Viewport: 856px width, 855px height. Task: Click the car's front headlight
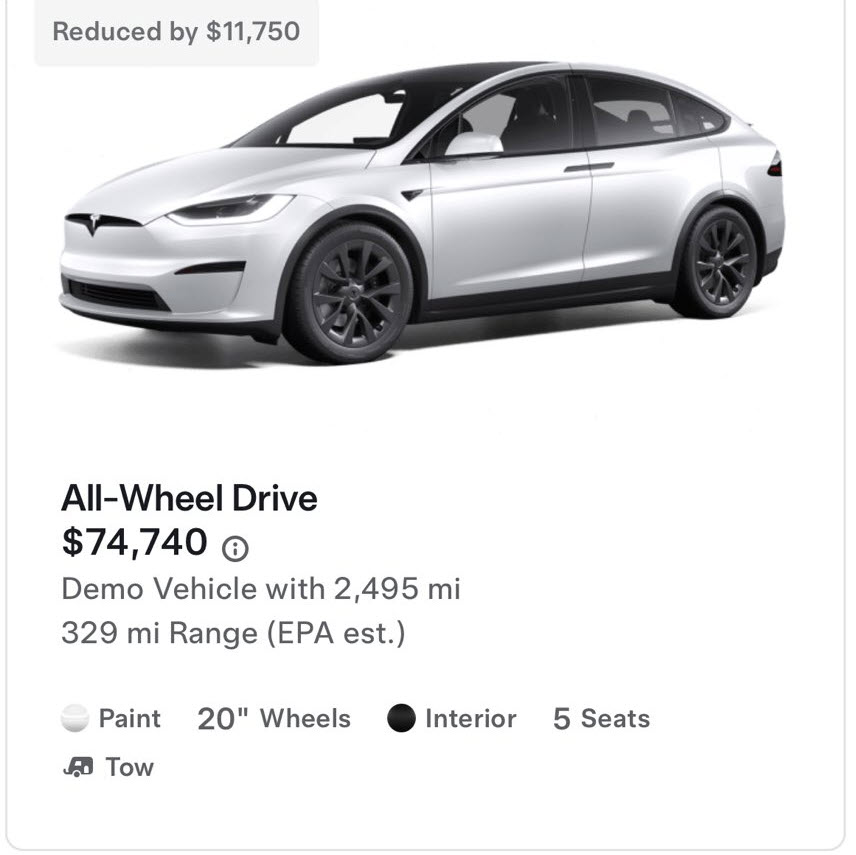[x=230, y=209]
